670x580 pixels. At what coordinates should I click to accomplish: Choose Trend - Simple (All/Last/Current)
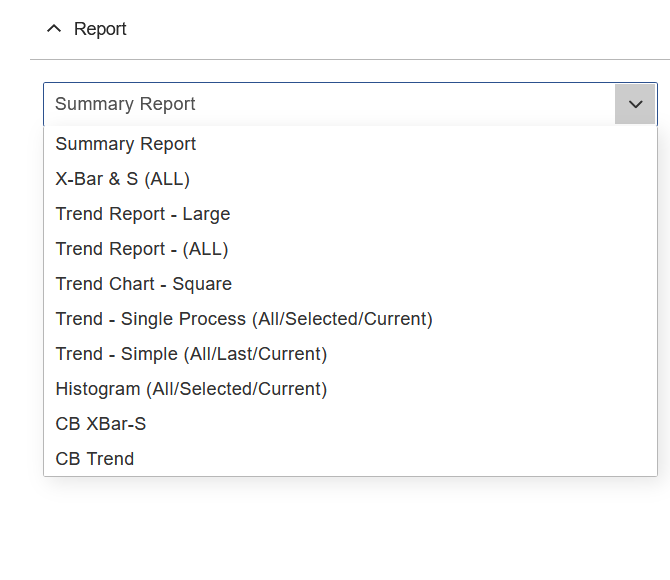click(191, 354)
